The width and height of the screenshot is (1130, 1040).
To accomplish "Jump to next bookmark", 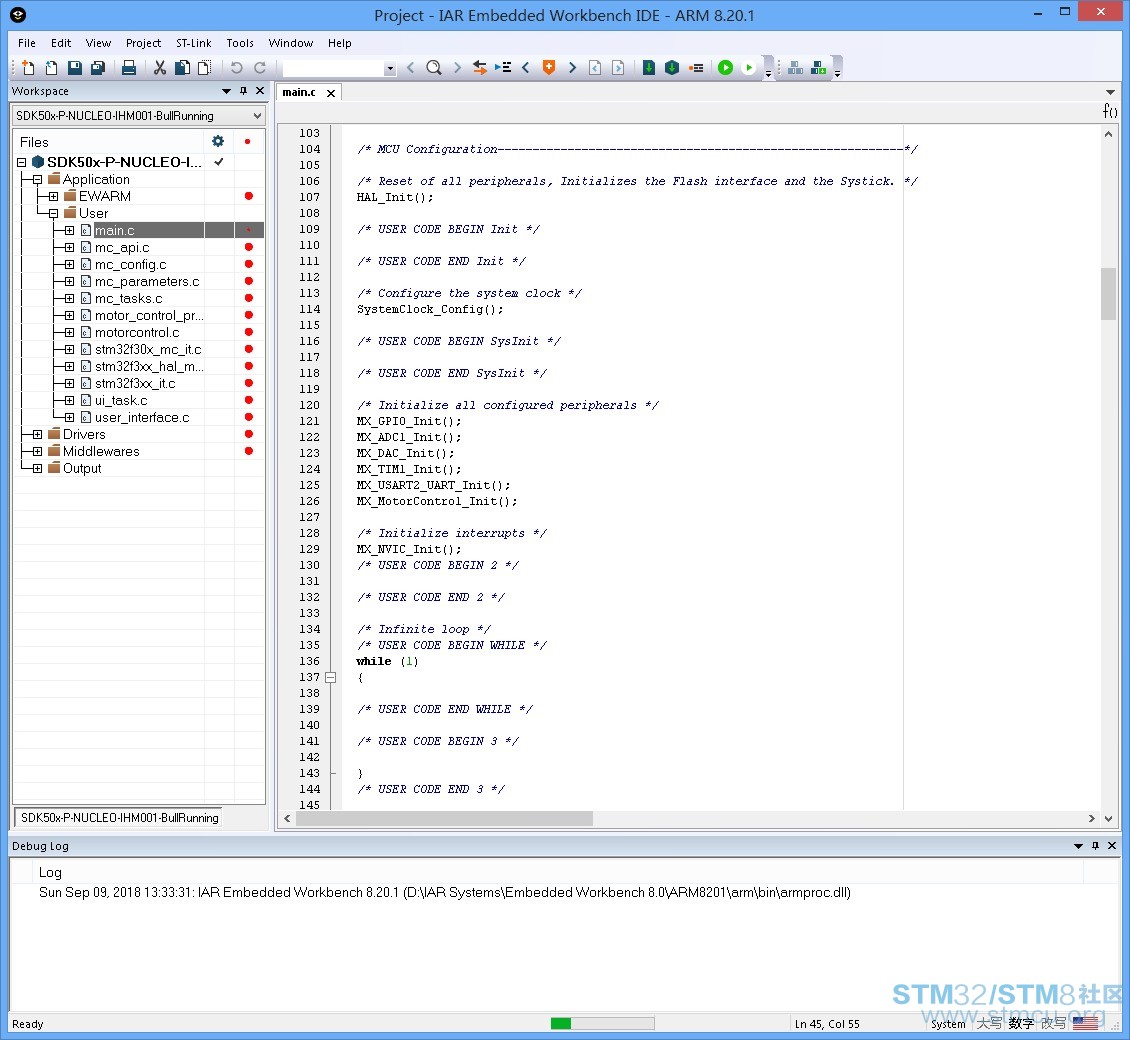I will pyautogui.click(x=572, y=68).
